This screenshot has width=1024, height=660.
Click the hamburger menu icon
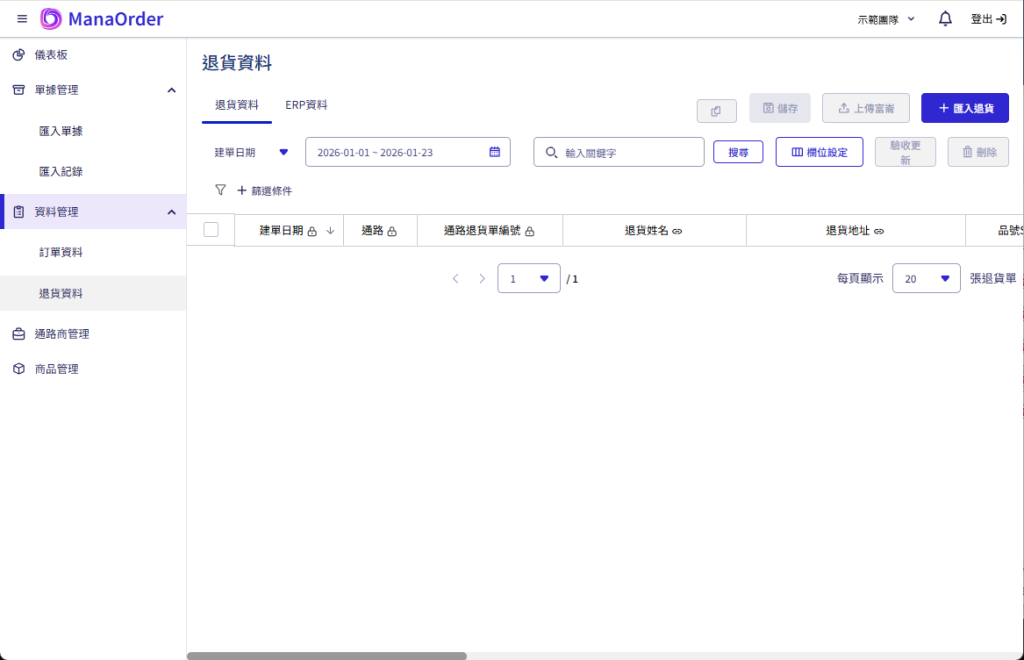21,18
